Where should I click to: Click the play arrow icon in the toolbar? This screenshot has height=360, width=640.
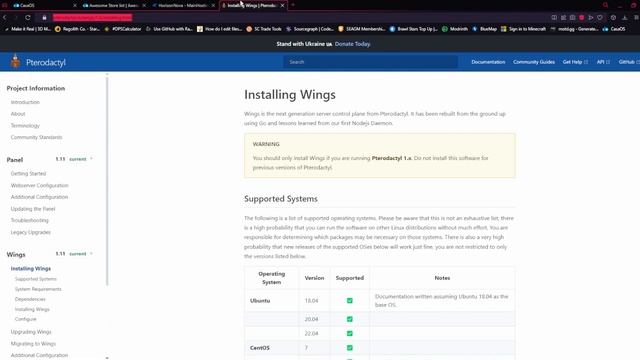591,18
